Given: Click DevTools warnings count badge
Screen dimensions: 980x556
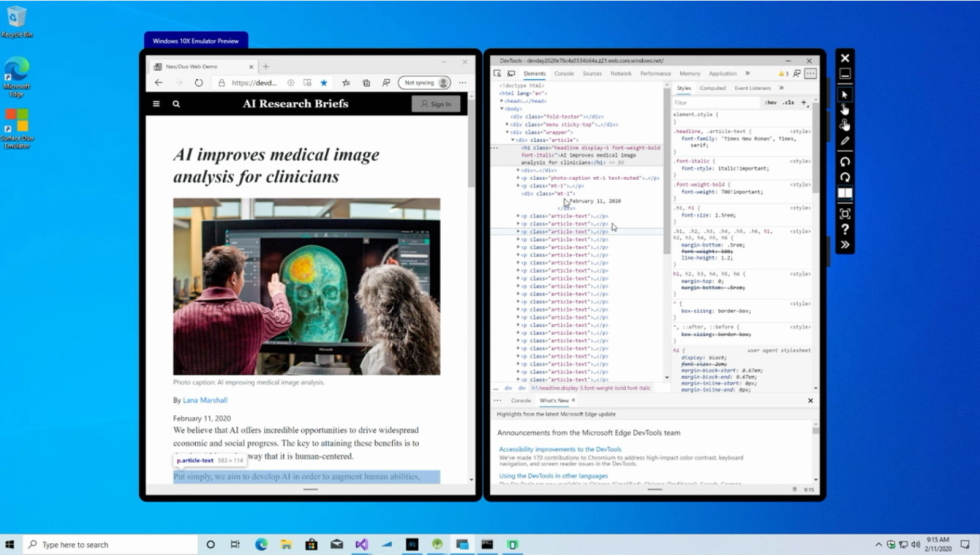Looking at the screenshot, I should 783,74.
